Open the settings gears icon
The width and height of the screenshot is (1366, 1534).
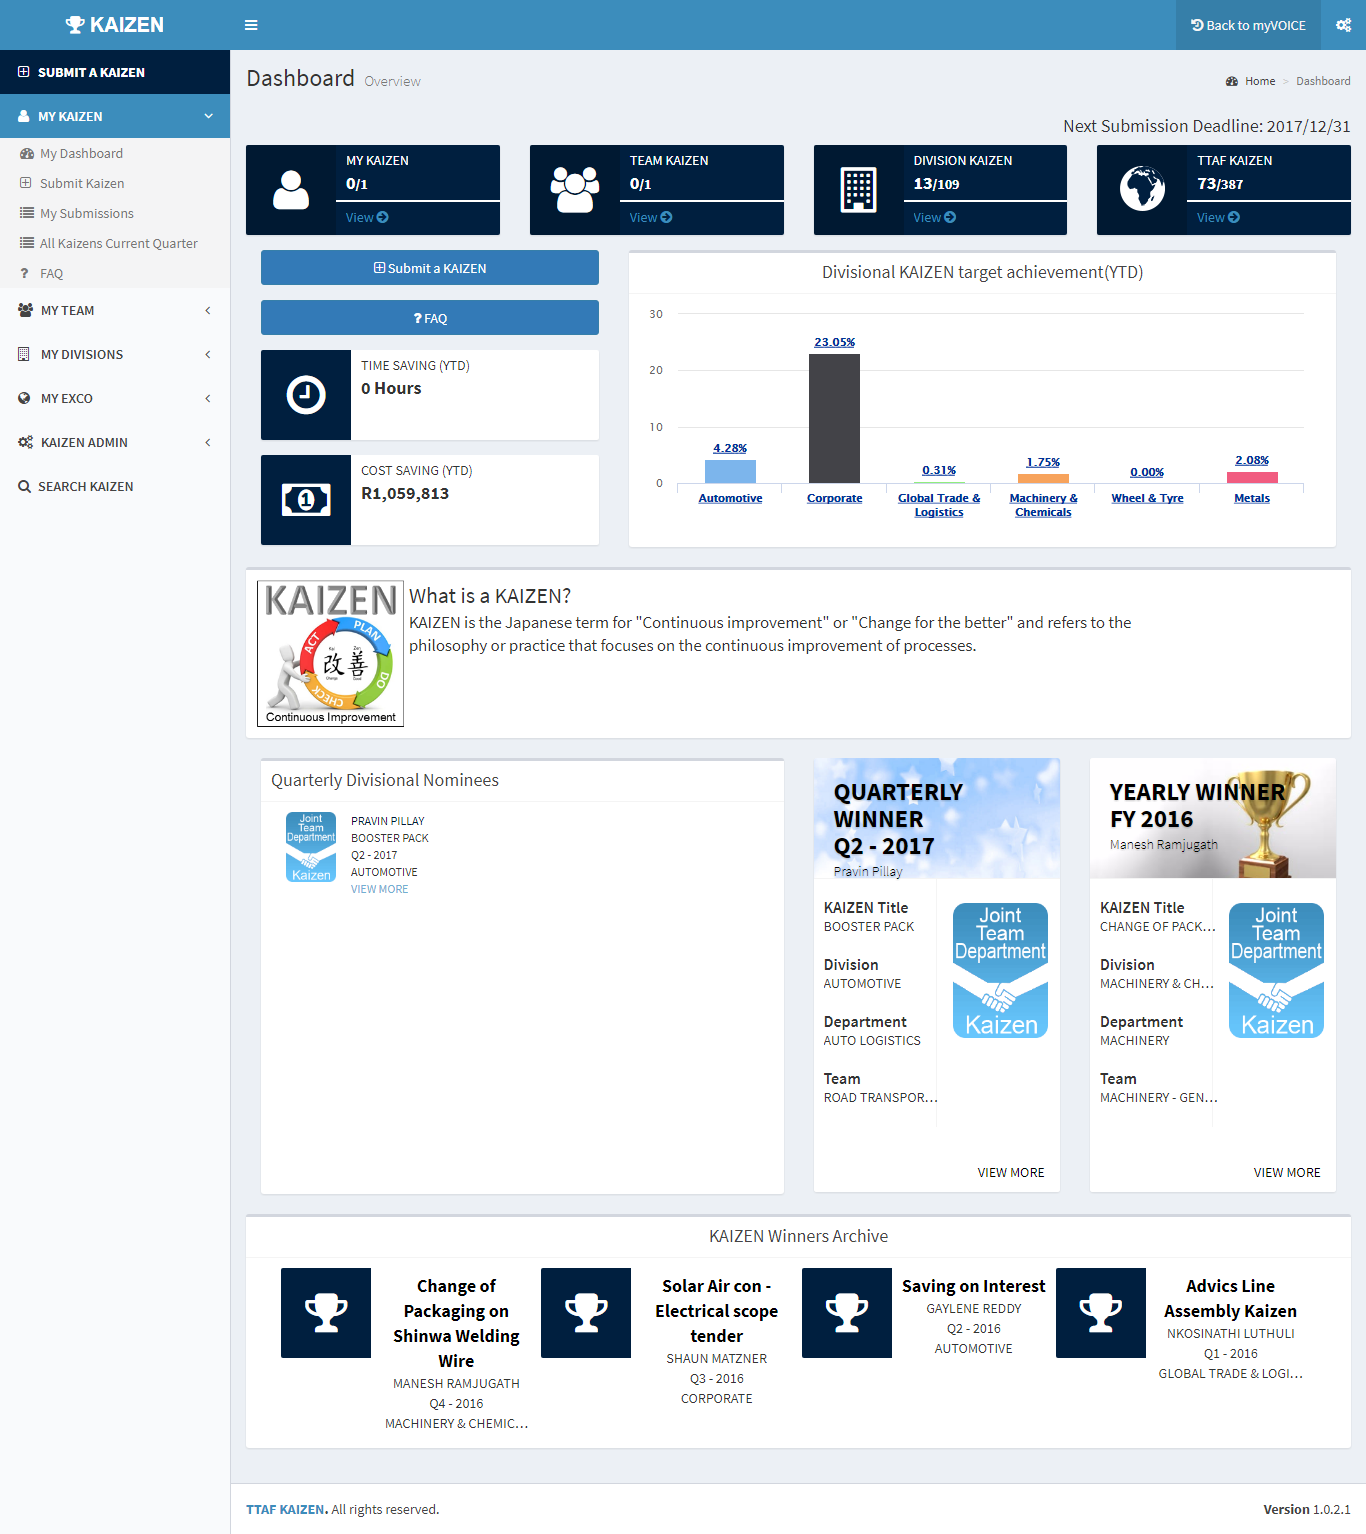(x=1343, y=25)
